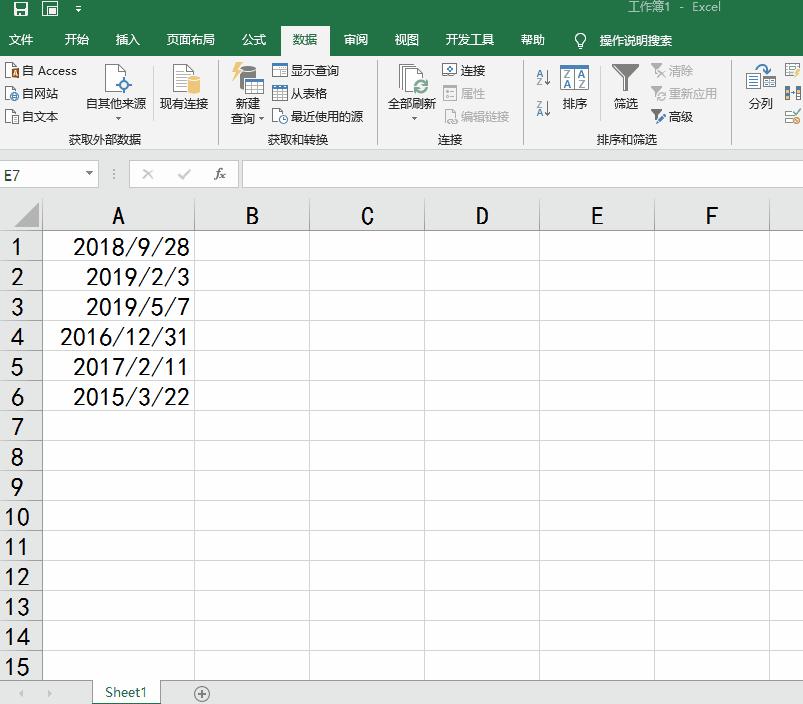Viewport: 803px width, 704px height.
Task: Open 现有连接 dialog
Action: (183, 92)
